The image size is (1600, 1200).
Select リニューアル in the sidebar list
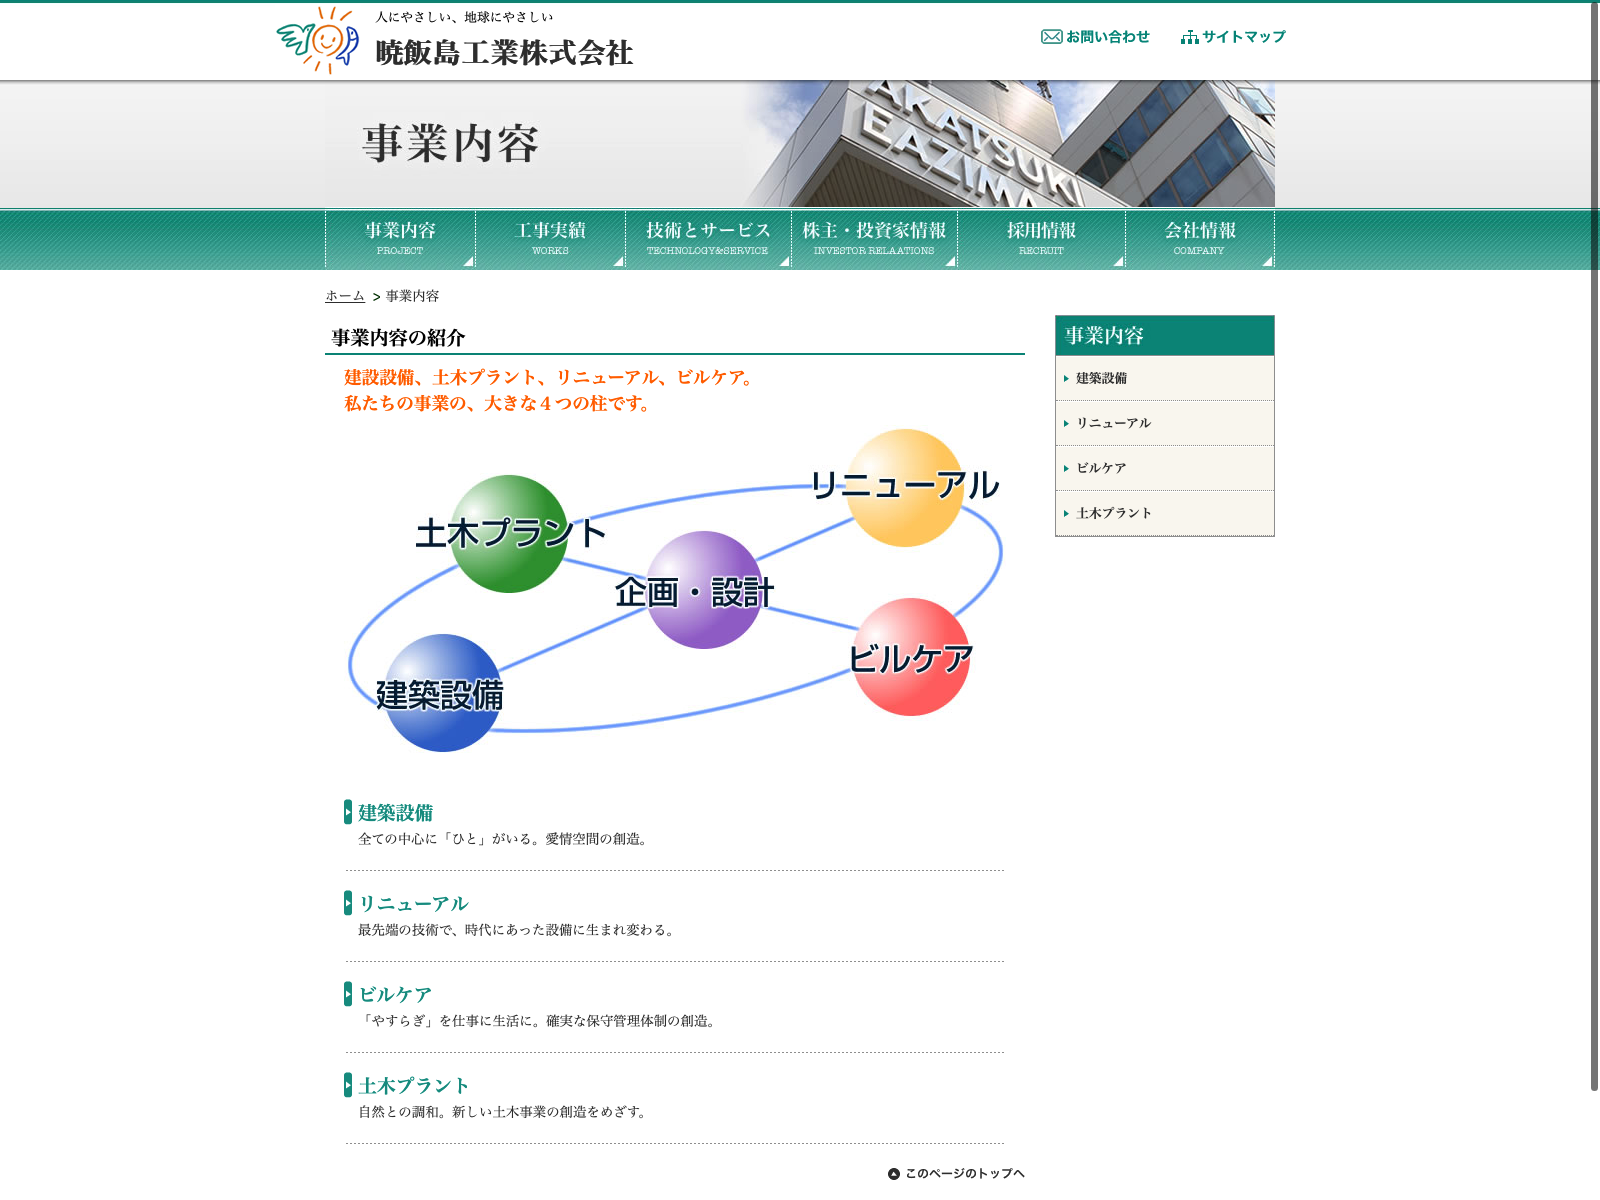[x=1113, y=423]
